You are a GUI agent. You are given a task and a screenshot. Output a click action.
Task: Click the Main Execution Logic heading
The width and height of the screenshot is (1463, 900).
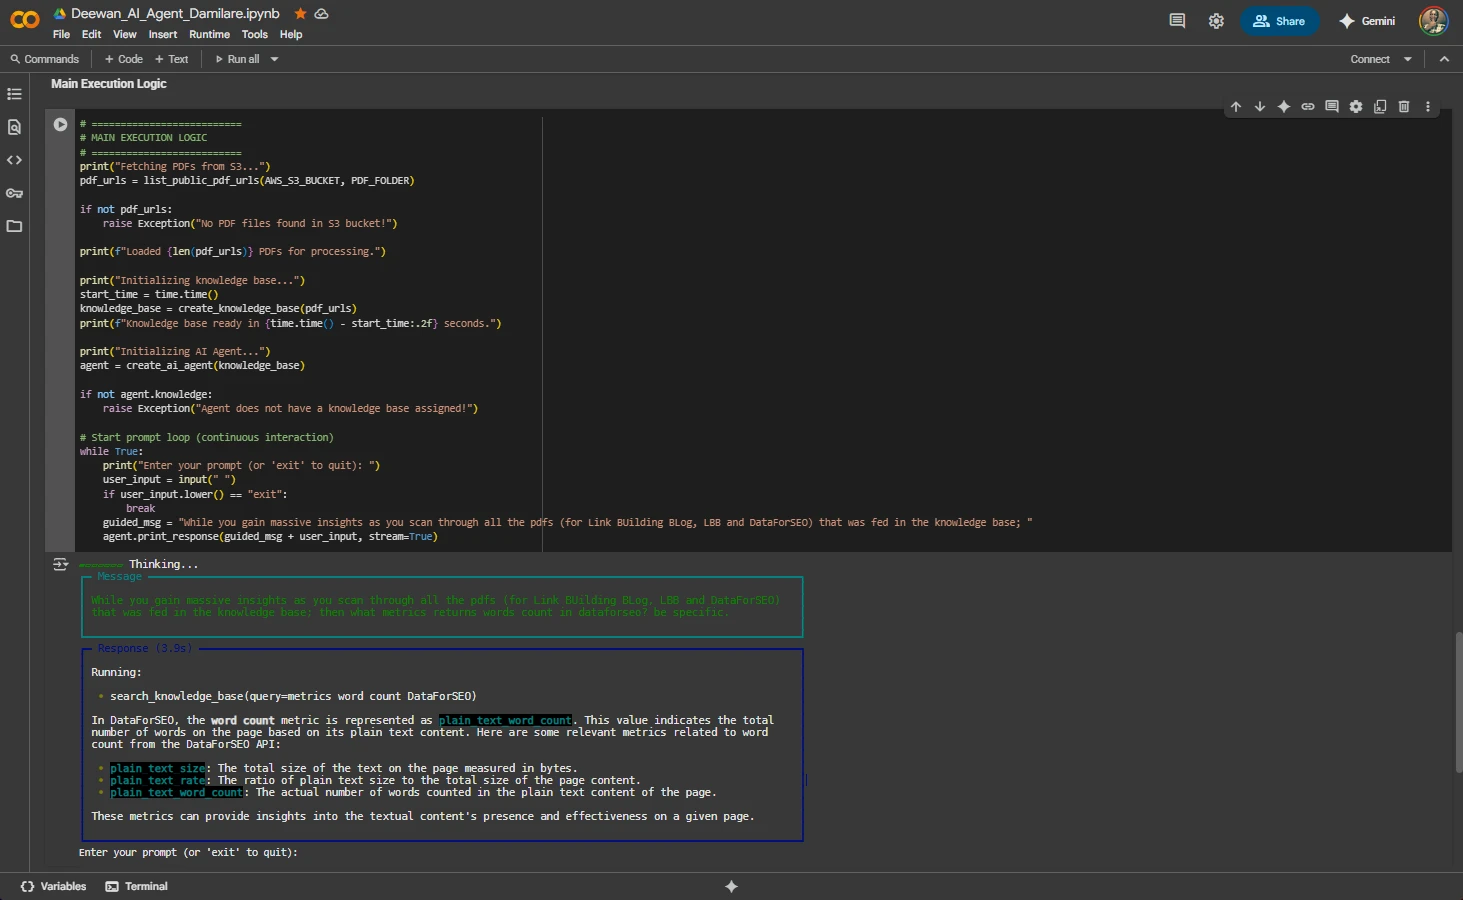[109, 84]
